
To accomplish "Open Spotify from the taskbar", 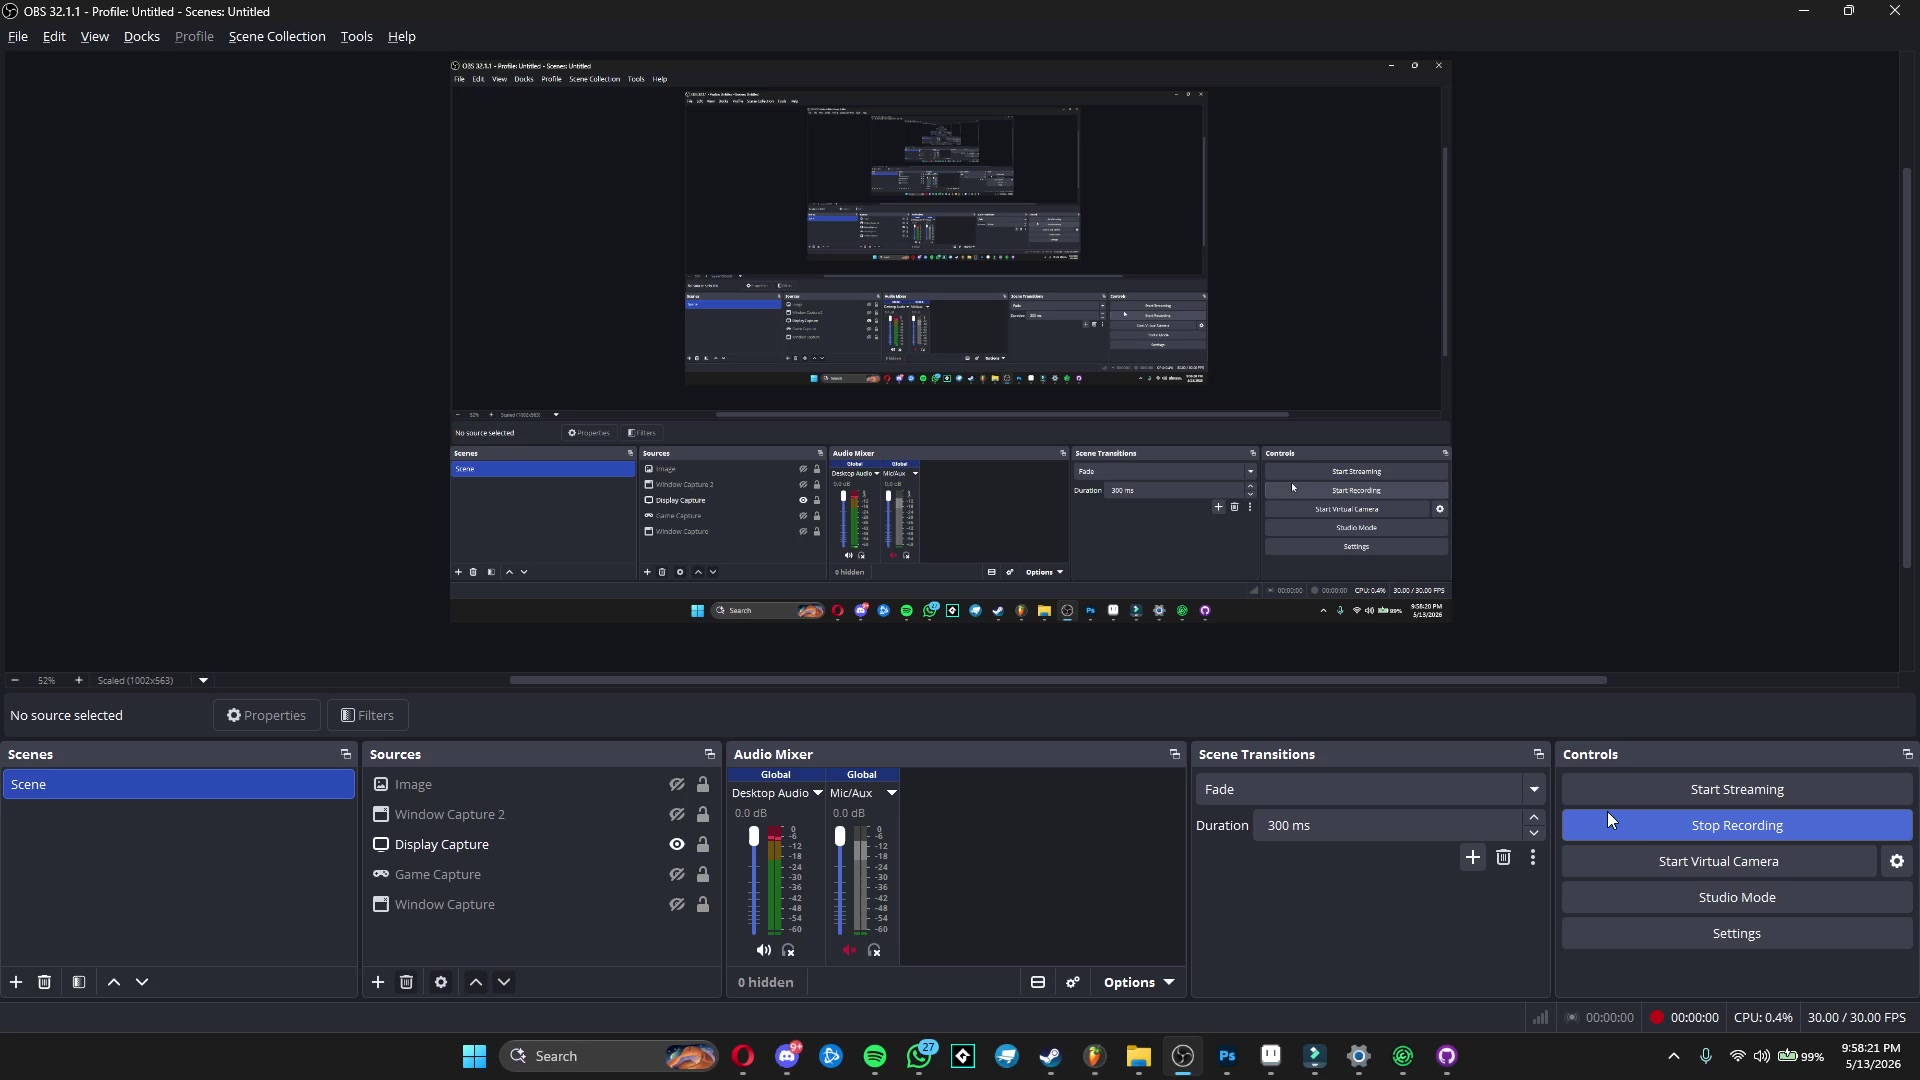I will (875, 1056).
